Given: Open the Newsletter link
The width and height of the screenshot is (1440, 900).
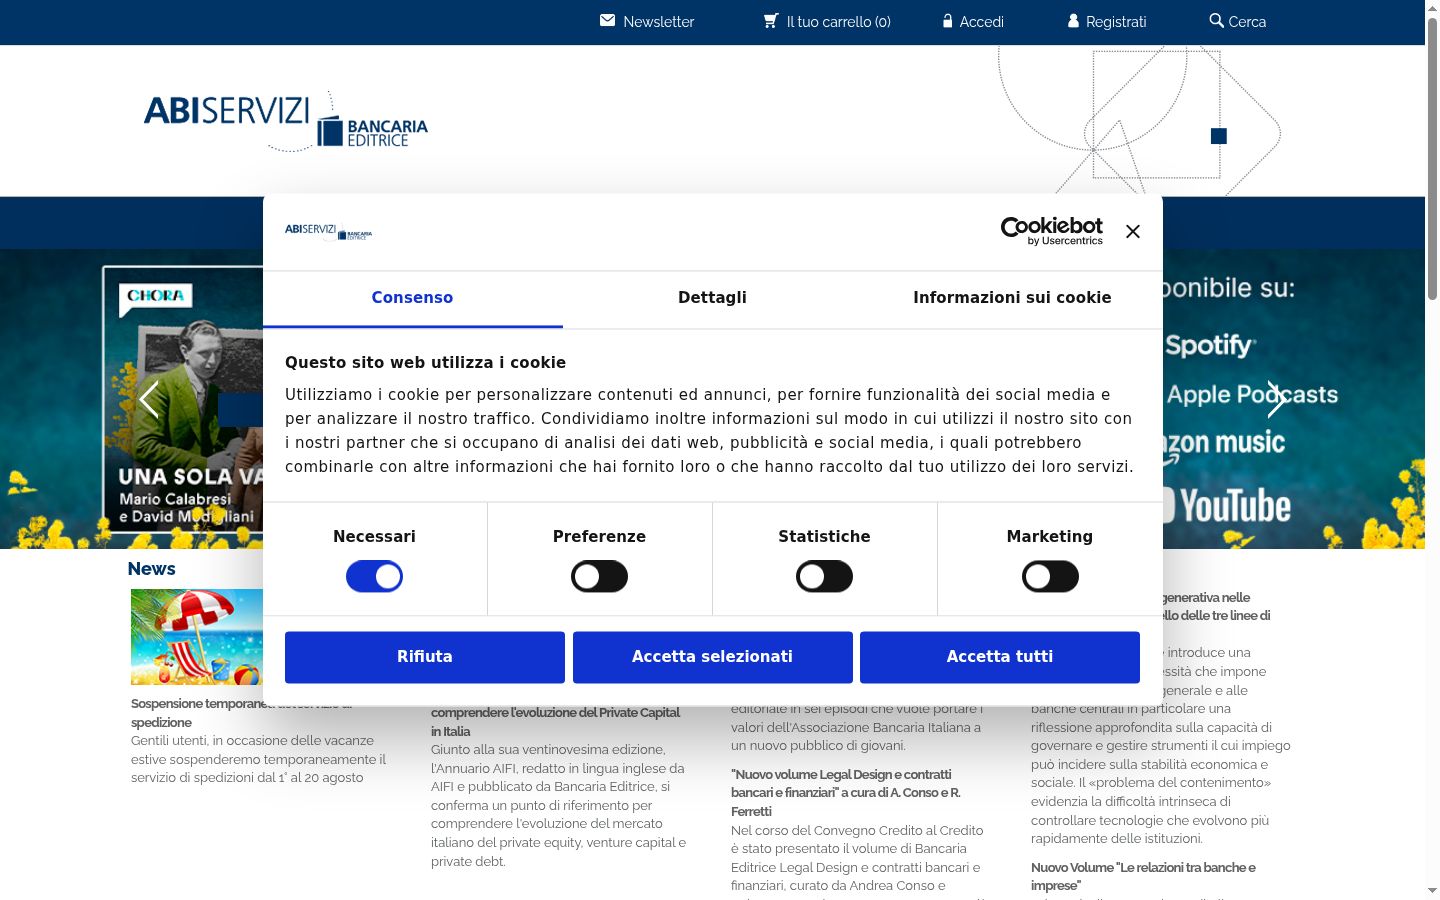Looking at the screenshot, I should [x=658, y=22].
